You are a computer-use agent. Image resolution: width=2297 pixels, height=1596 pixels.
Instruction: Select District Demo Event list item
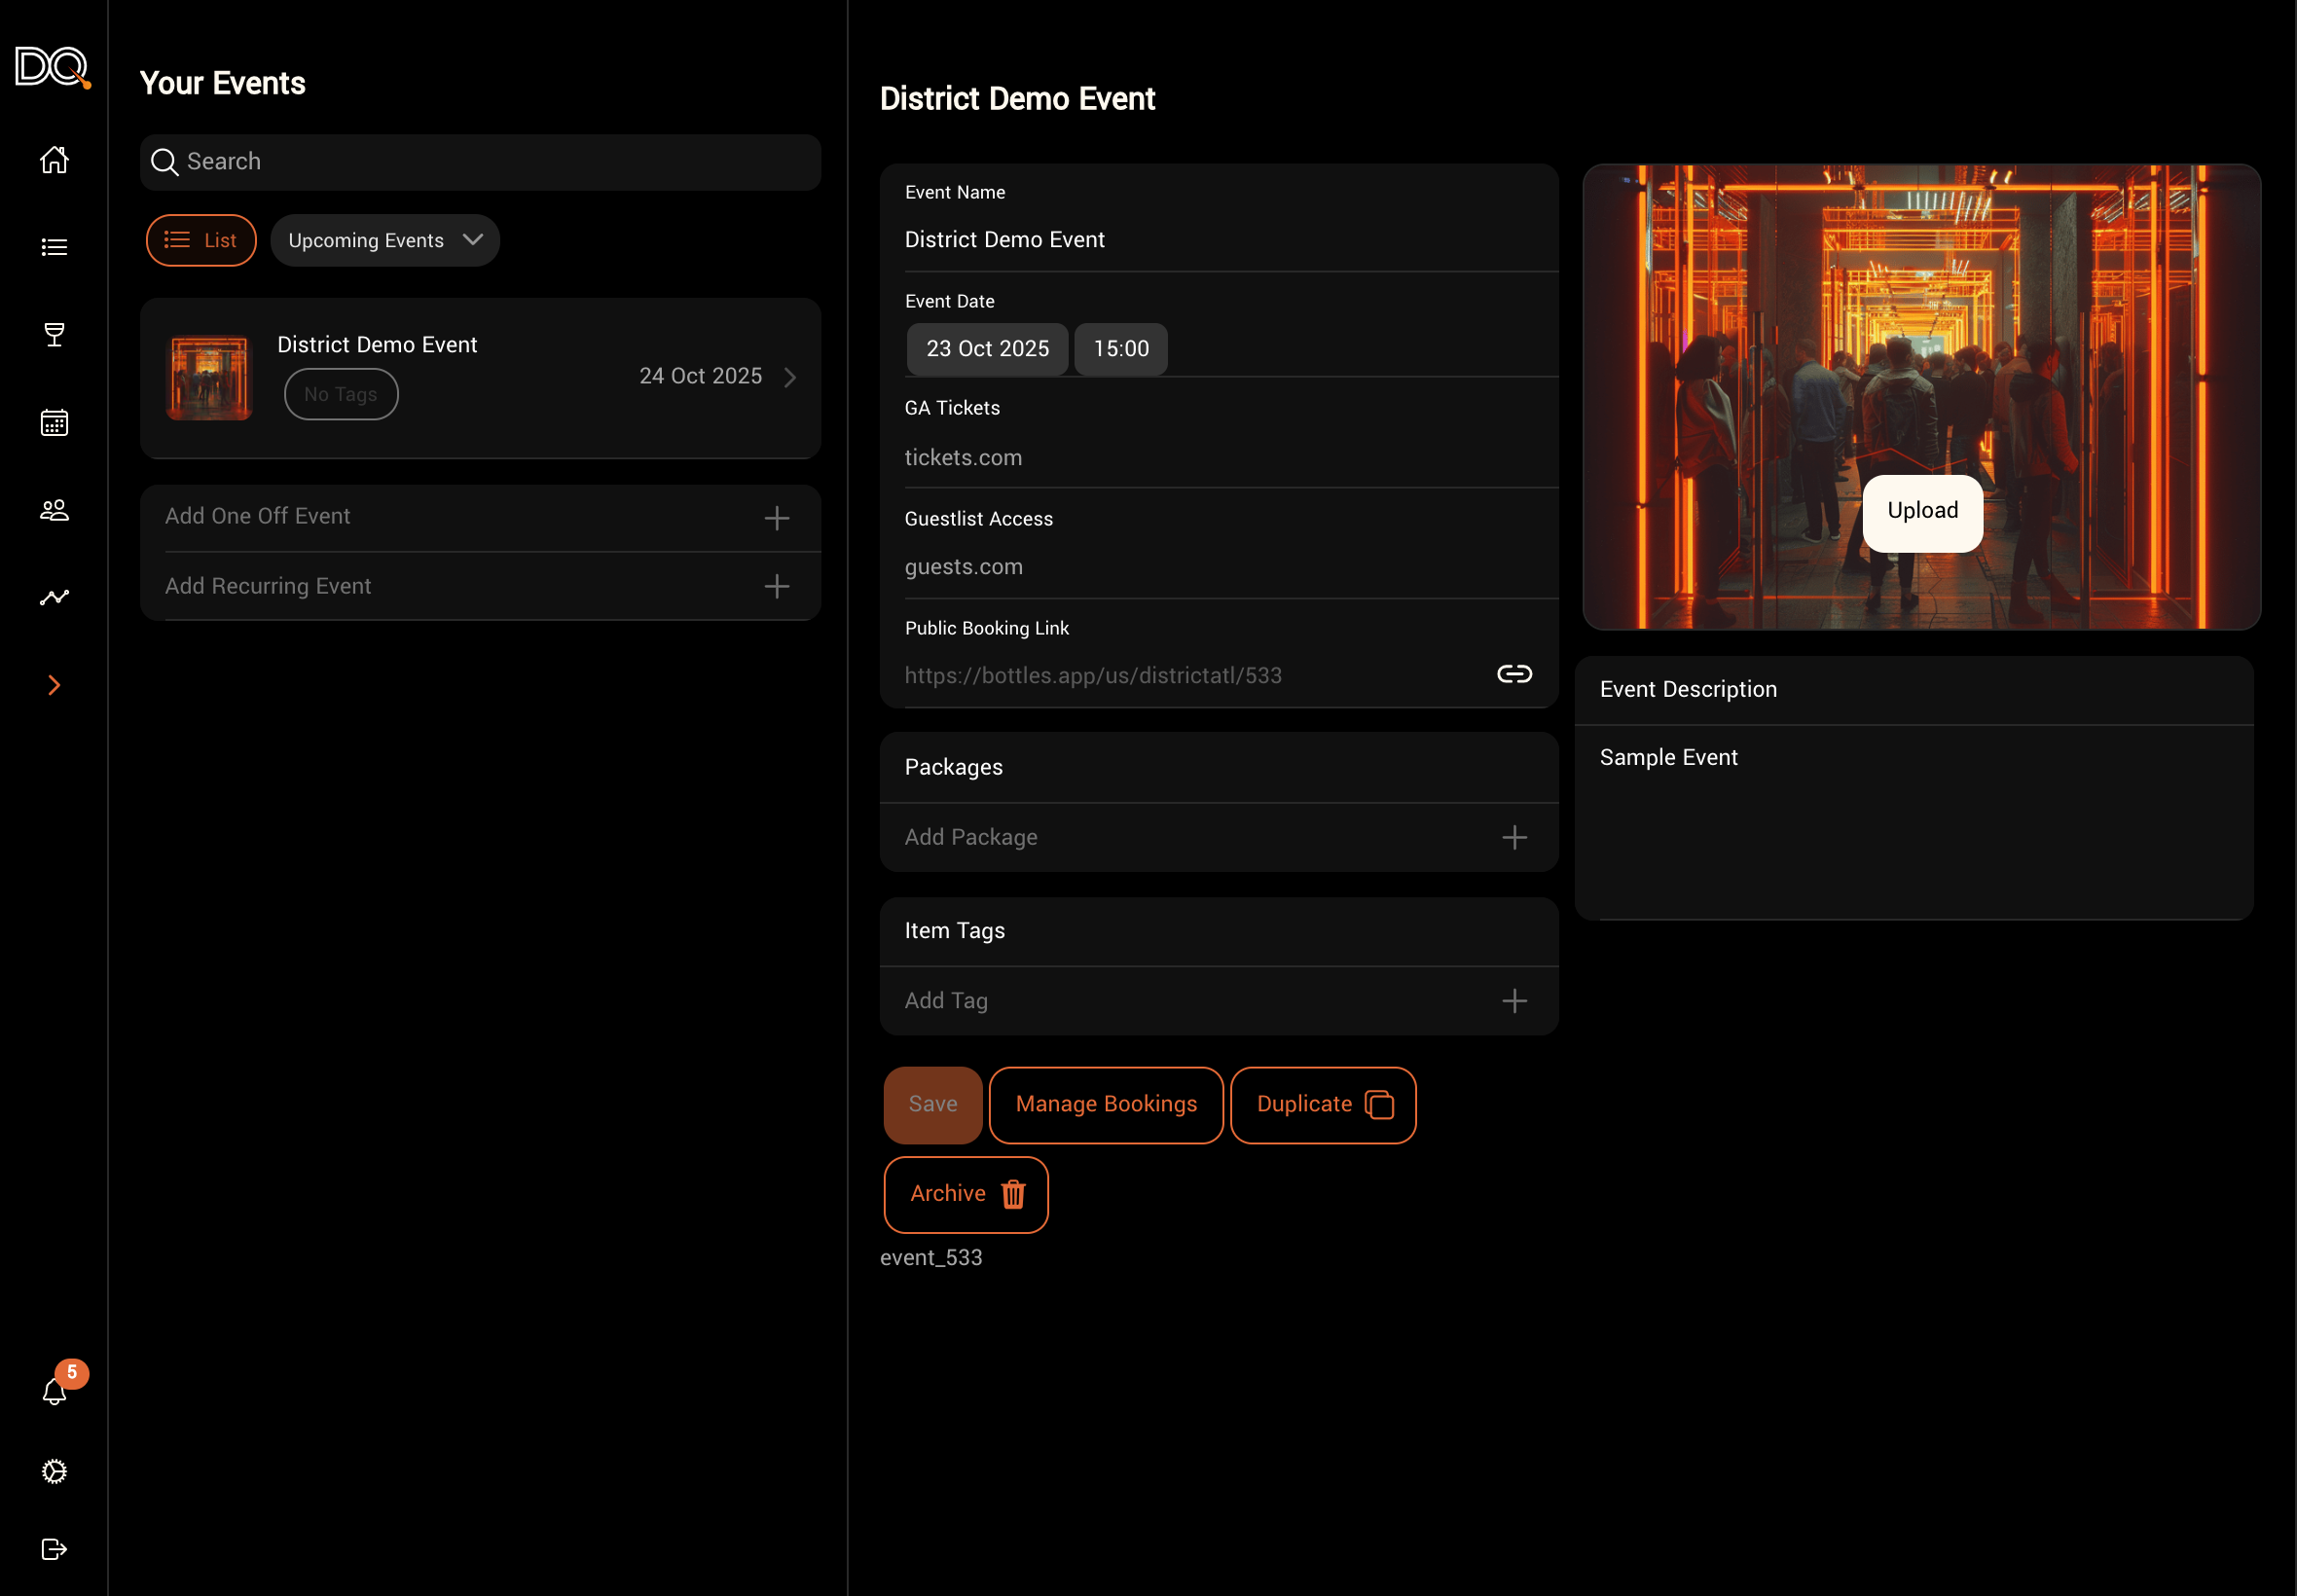(480, 377)
